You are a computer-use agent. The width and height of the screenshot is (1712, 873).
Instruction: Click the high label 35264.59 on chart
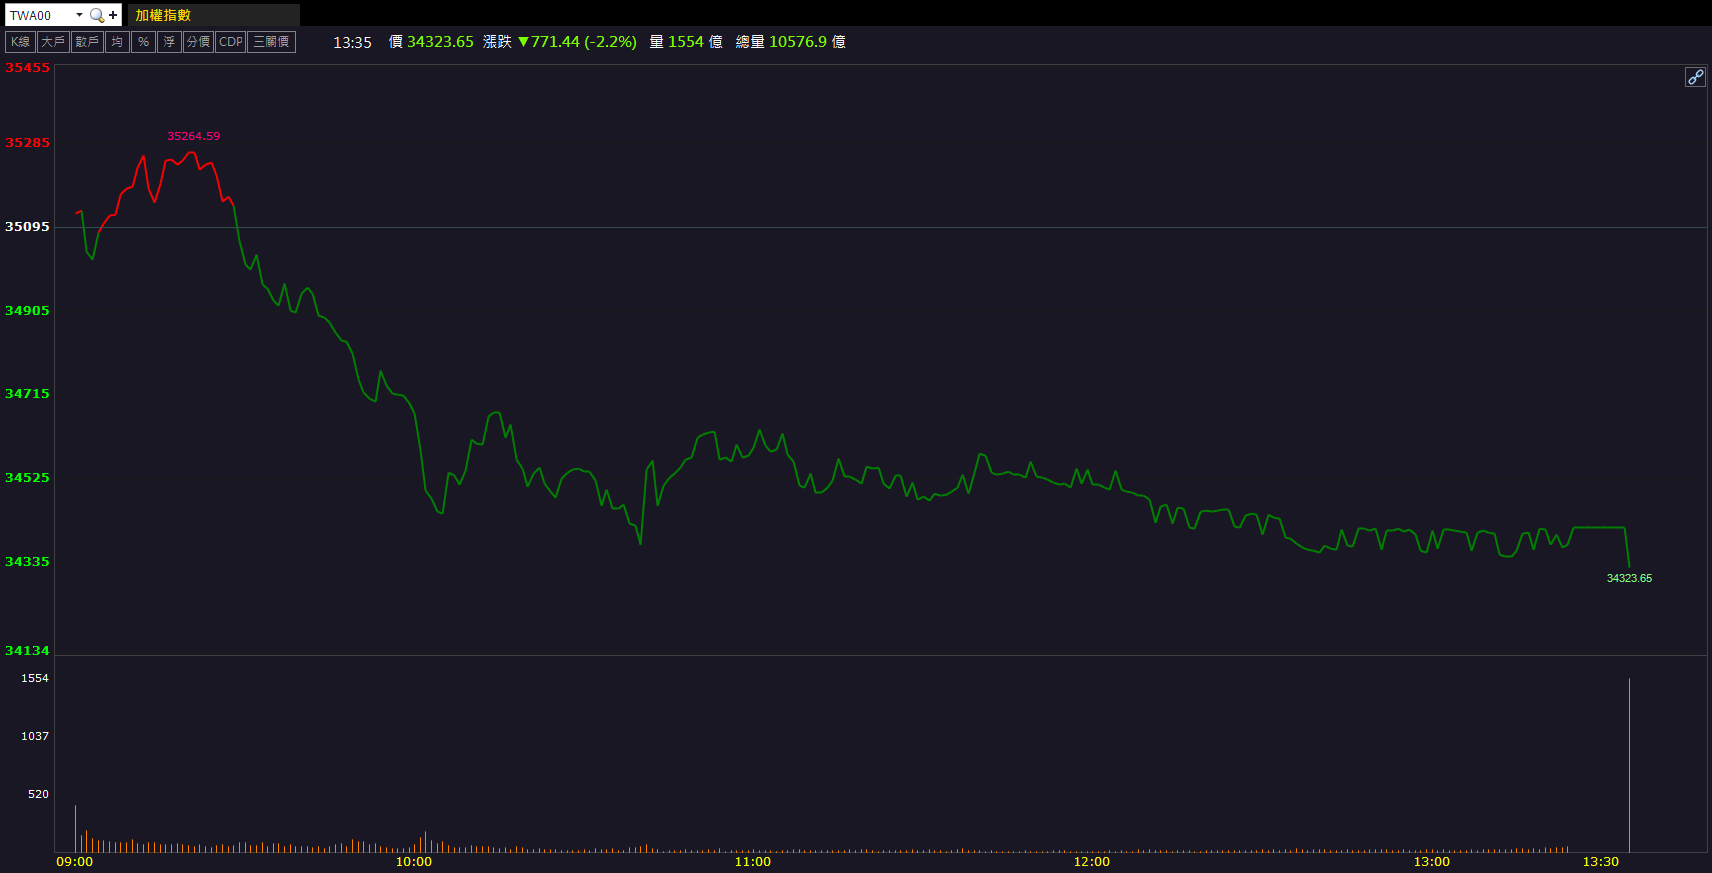point(193,136)
